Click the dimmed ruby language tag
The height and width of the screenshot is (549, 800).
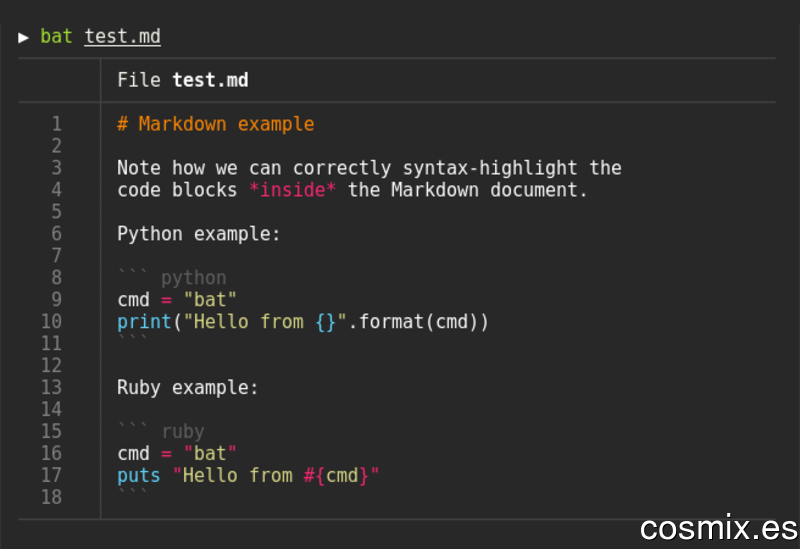pos(183,432)
